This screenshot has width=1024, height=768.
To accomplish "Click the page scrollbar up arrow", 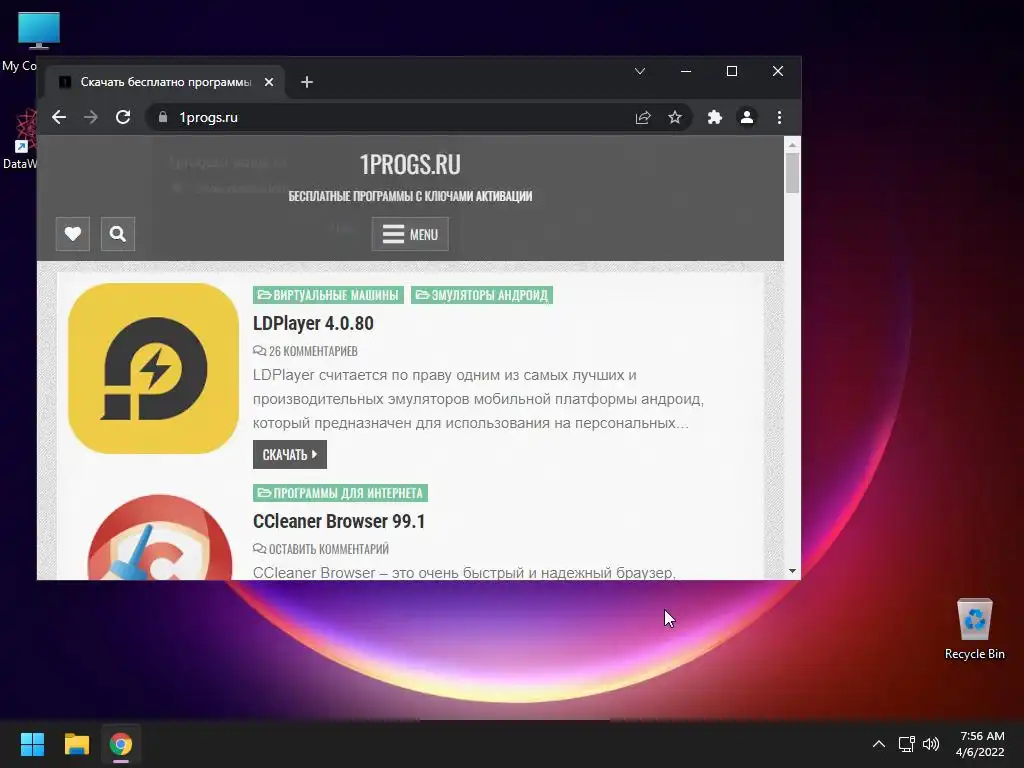I will click(792, 144).
